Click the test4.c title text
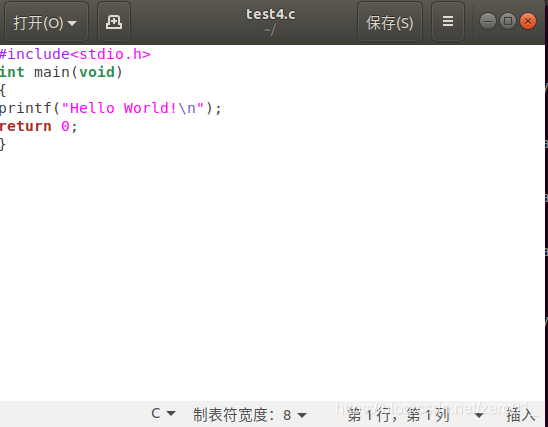The image size is (548, 427). 271,14
